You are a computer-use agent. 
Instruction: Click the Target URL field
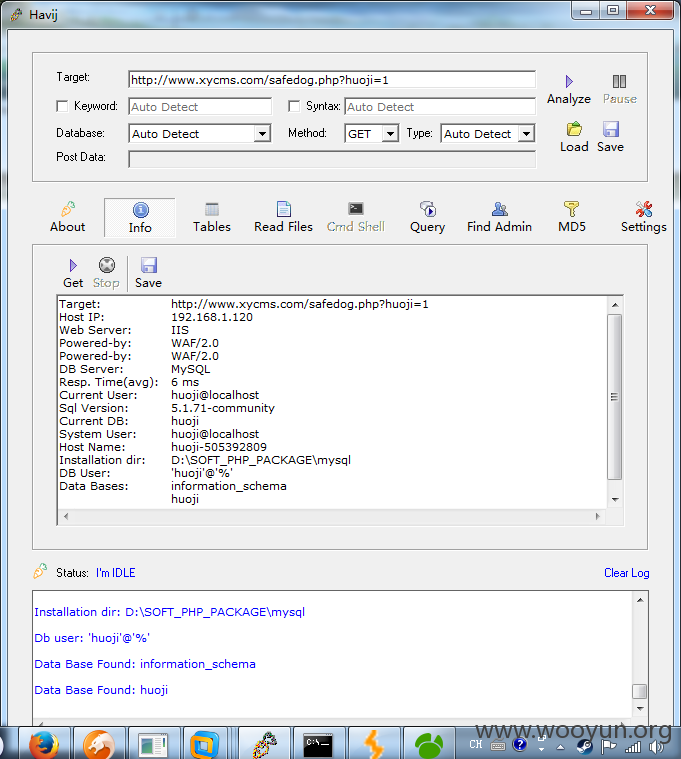pyautogui.click(x=332, y=80)
